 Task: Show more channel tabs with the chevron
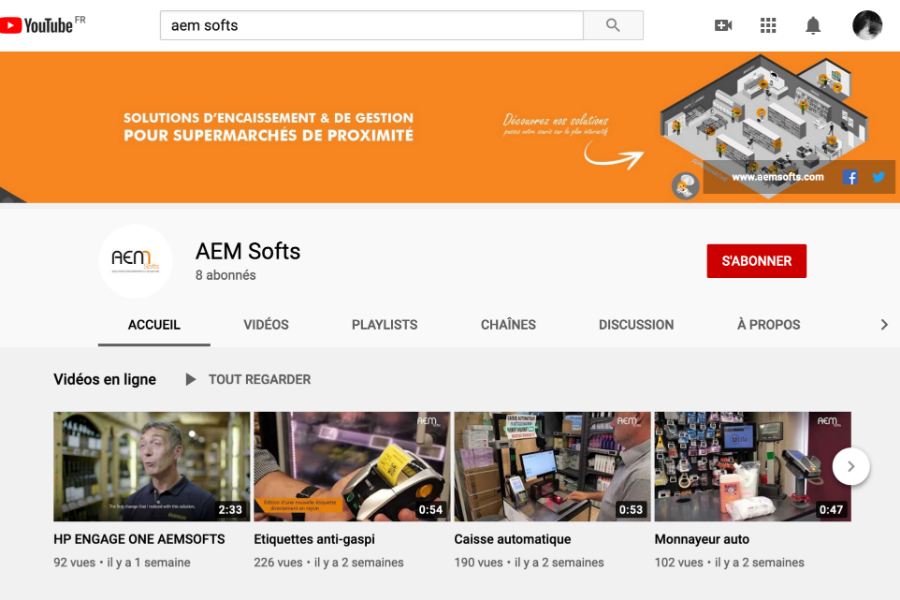884,325
